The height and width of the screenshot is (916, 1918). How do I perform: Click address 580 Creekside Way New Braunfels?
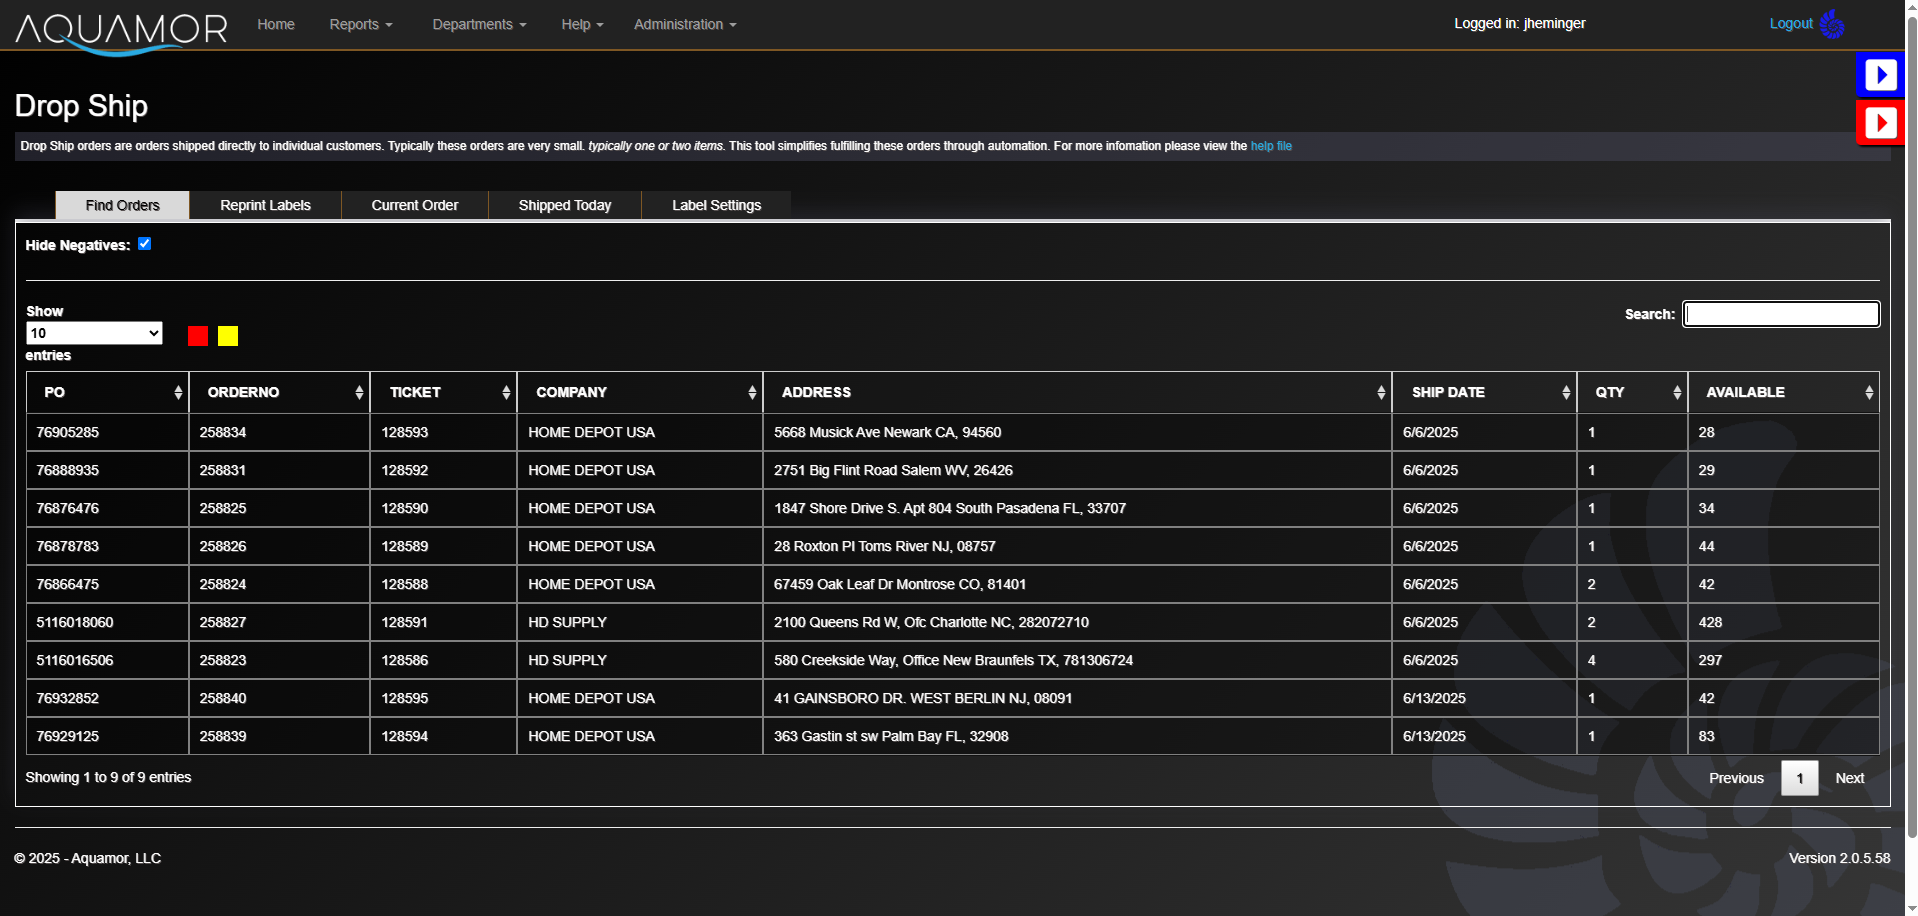pos(953,660)
